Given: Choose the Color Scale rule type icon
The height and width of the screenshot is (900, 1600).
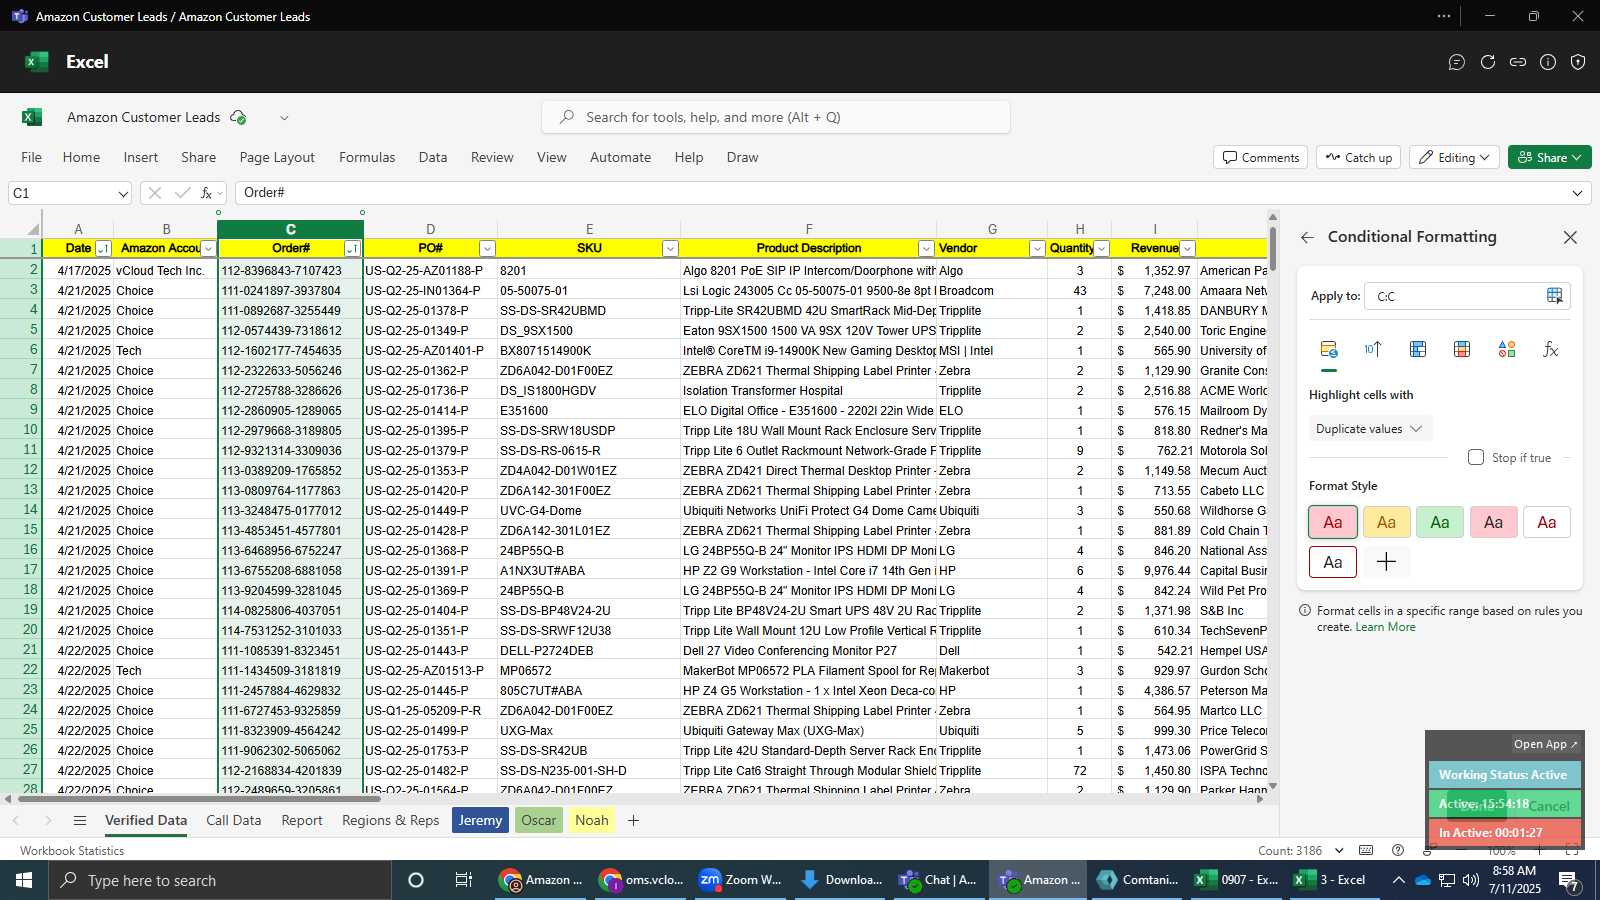Looking at the screenshot, I should tap(1462, 349).
